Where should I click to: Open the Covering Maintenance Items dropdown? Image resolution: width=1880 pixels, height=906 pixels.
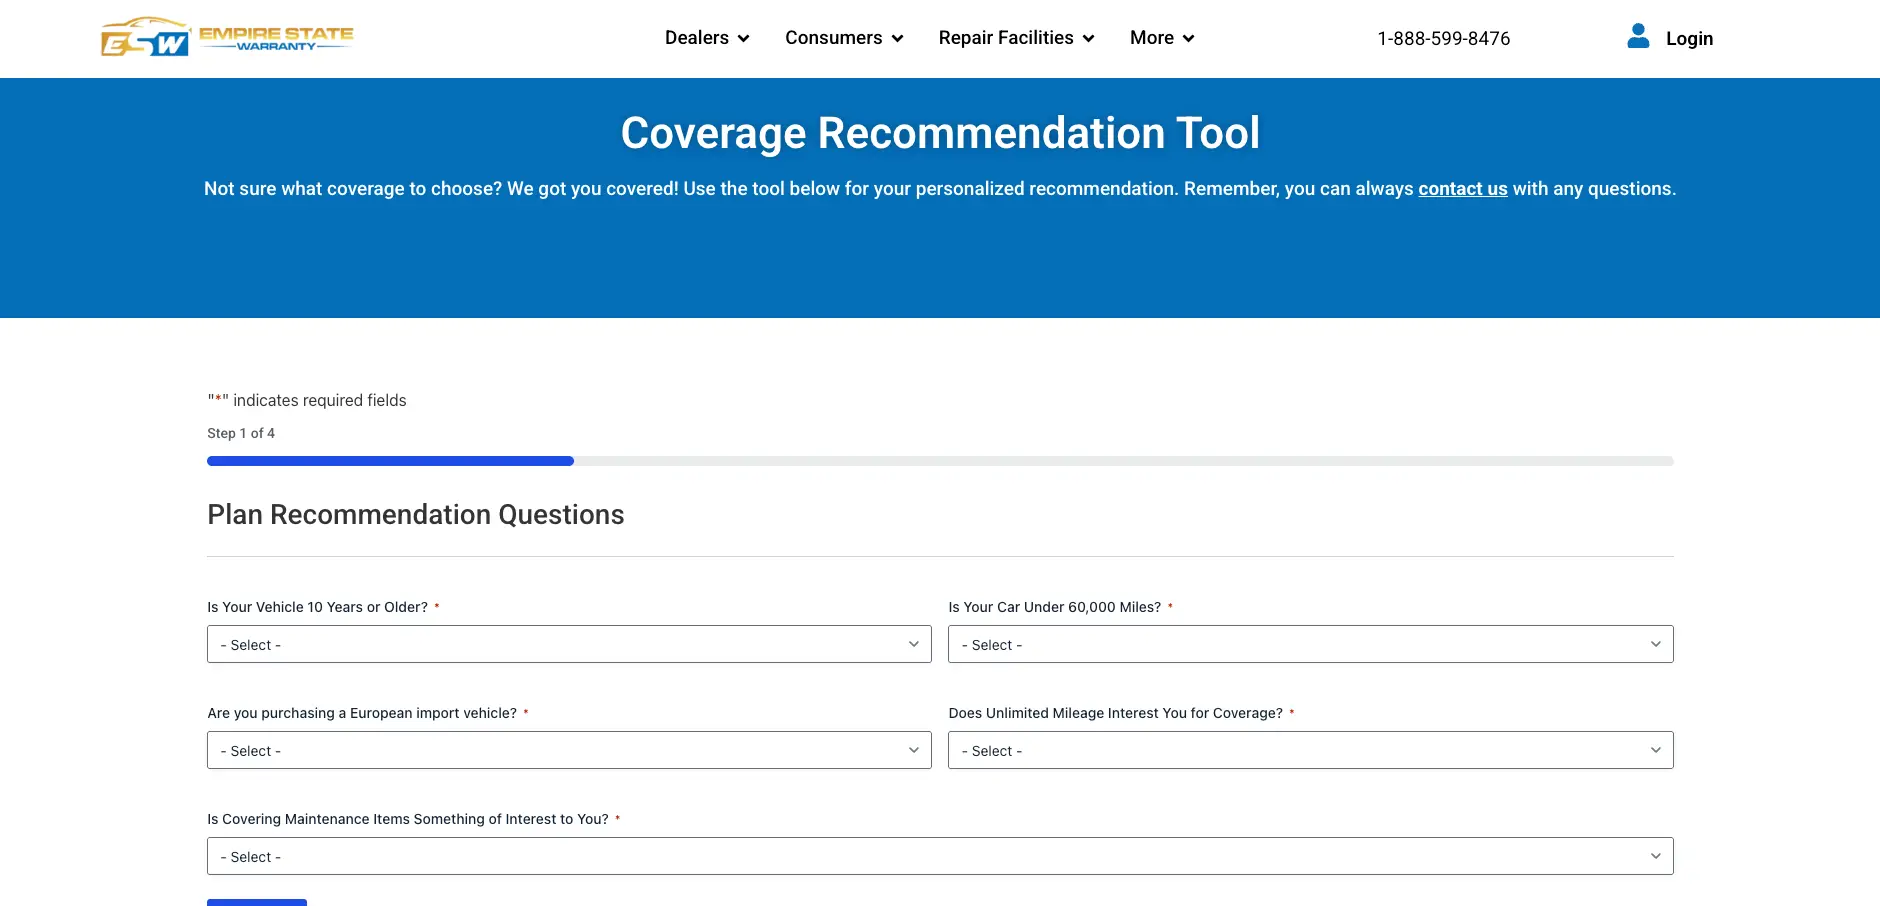click(940, 856)
